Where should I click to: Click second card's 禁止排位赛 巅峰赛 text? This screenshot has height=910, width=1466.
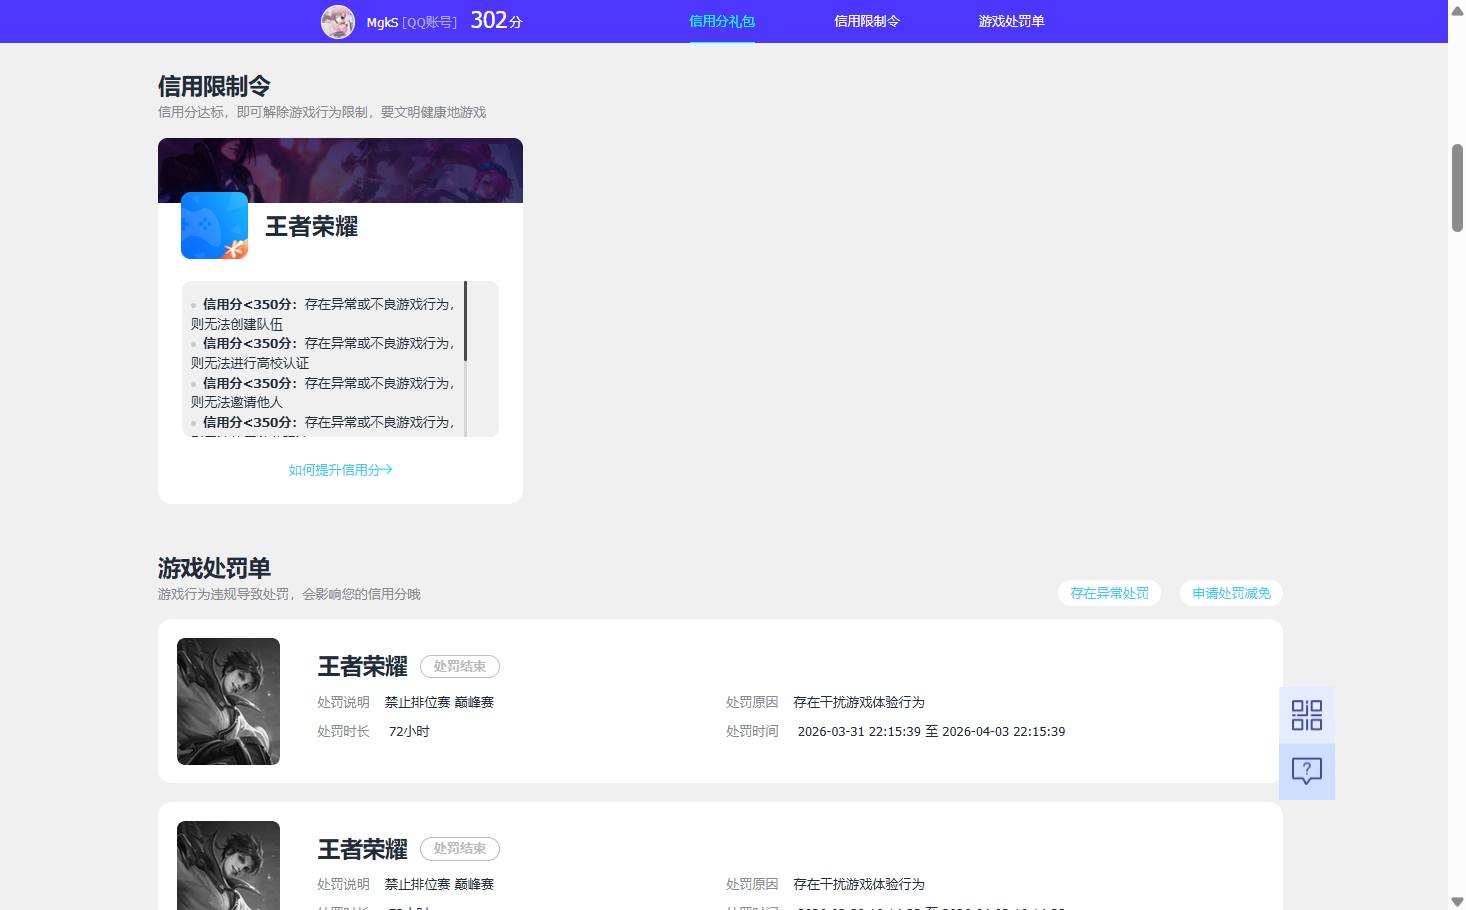[x=439, y=884]
